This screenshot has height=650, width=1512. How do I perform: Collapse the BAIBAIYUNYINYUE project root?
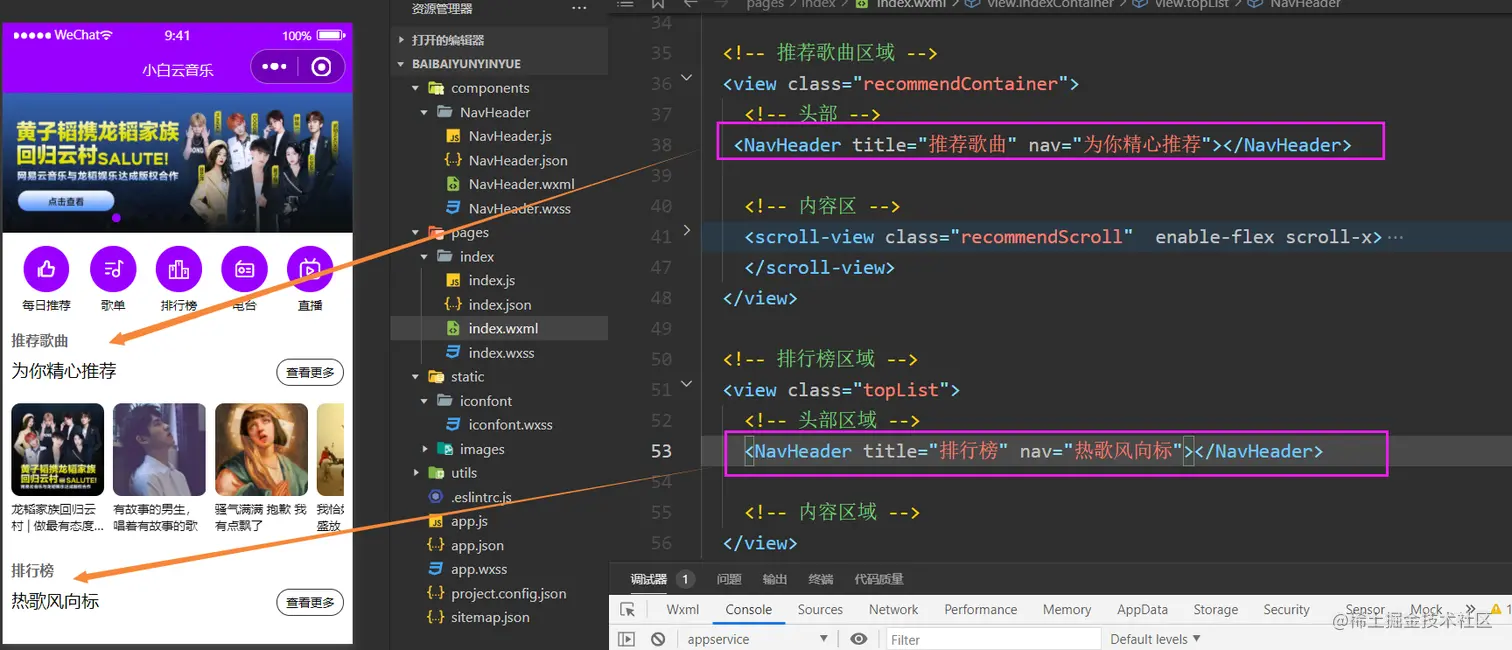pos(499,63)
